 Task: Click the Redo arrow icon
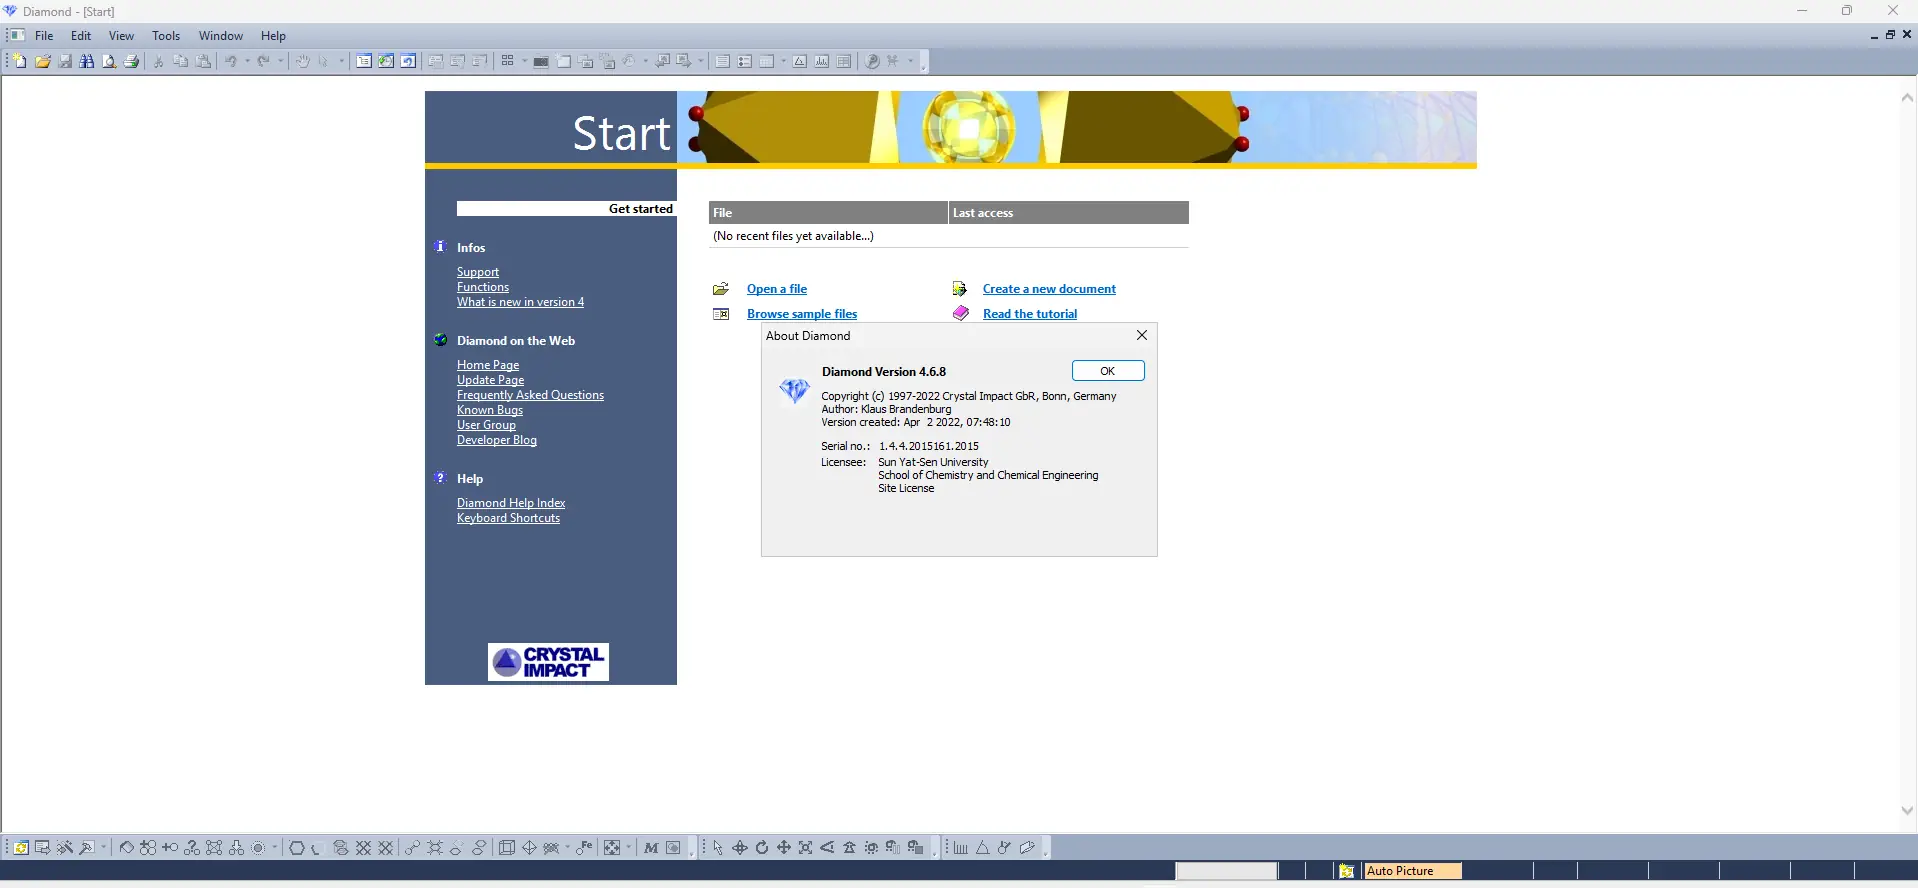click(x=264, y=61)
